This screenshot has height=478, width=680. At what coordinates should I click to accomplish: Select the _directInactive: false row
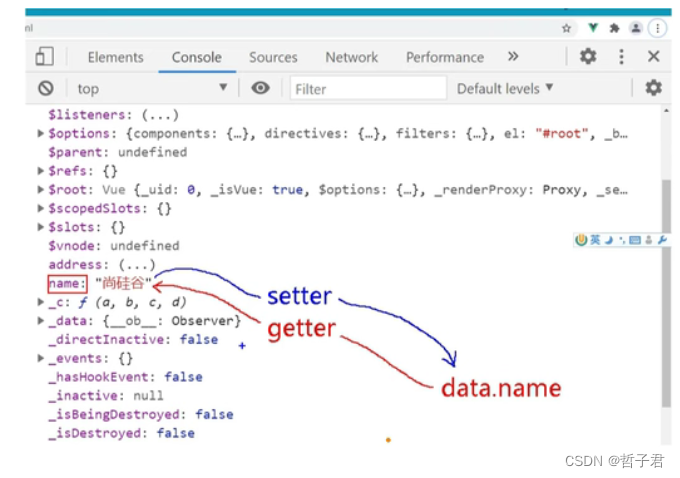133,340
